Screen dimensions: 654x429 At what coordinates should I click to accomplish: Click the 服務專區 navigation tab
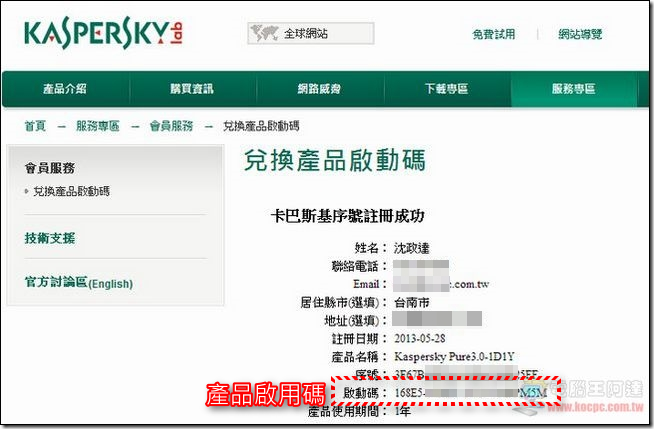click(x=574, y=89)
